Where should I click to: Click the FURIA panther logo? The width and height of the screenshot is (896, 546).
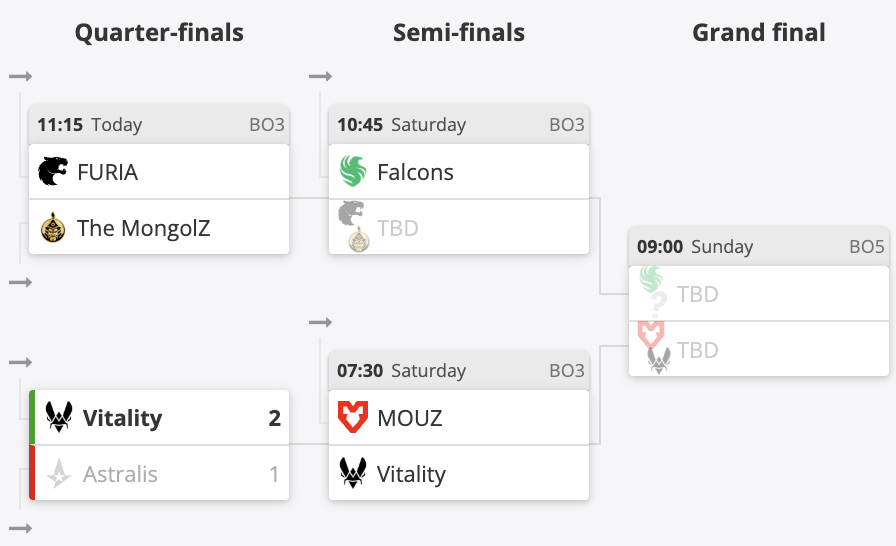(x=53, y=172)
